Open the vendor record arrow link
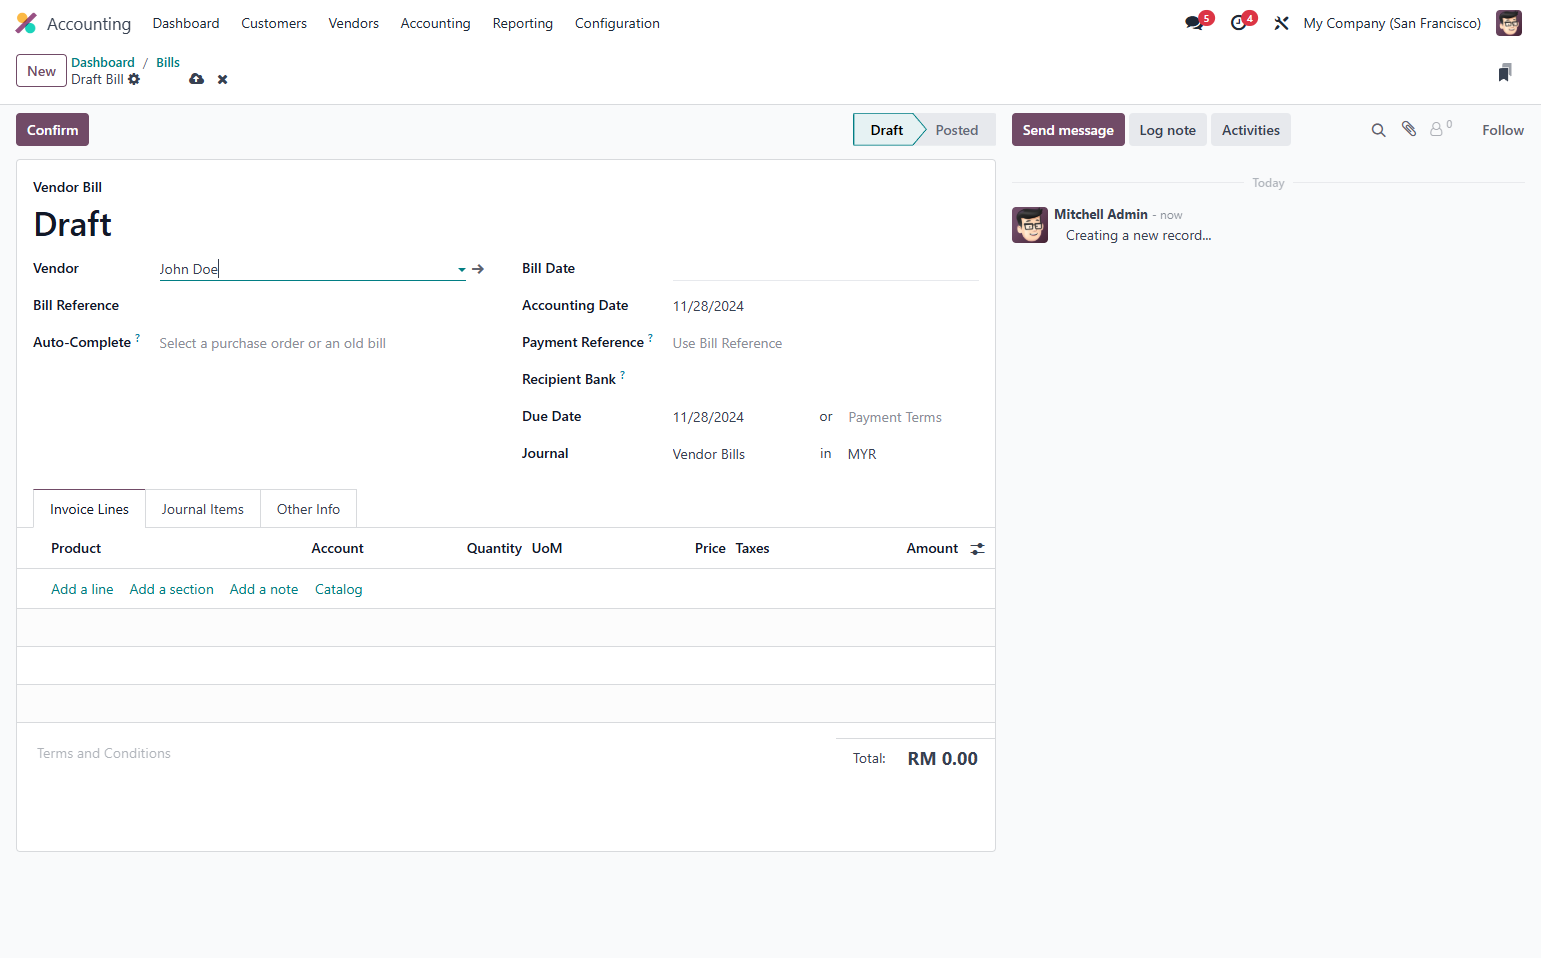The height and width of the screenshot is (958, 1541). (478, 269)
